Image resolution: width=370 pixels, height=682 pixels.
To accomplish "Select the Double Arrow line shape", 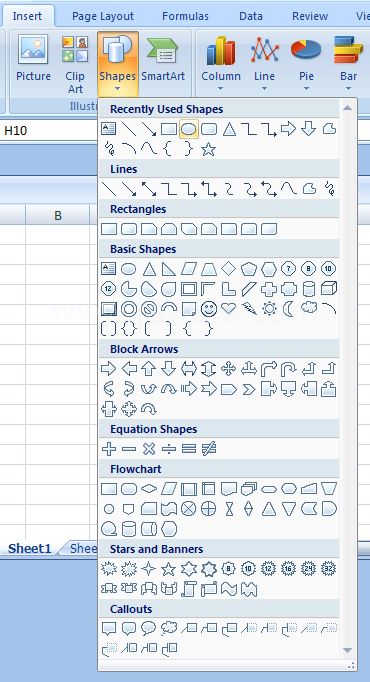I will [149, 189].
